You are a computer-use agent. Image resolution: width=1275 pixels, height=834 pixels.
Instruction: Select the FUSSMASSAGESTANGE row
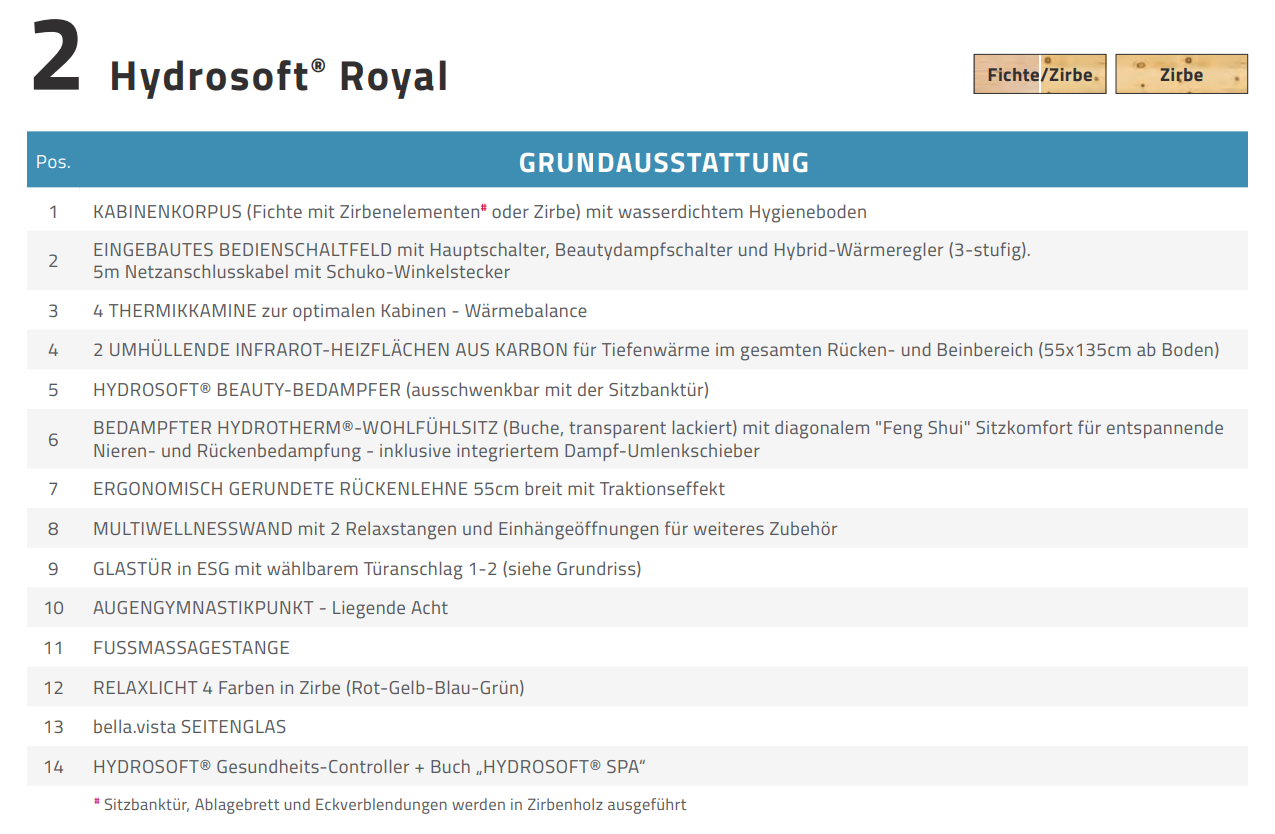point(191,648)
